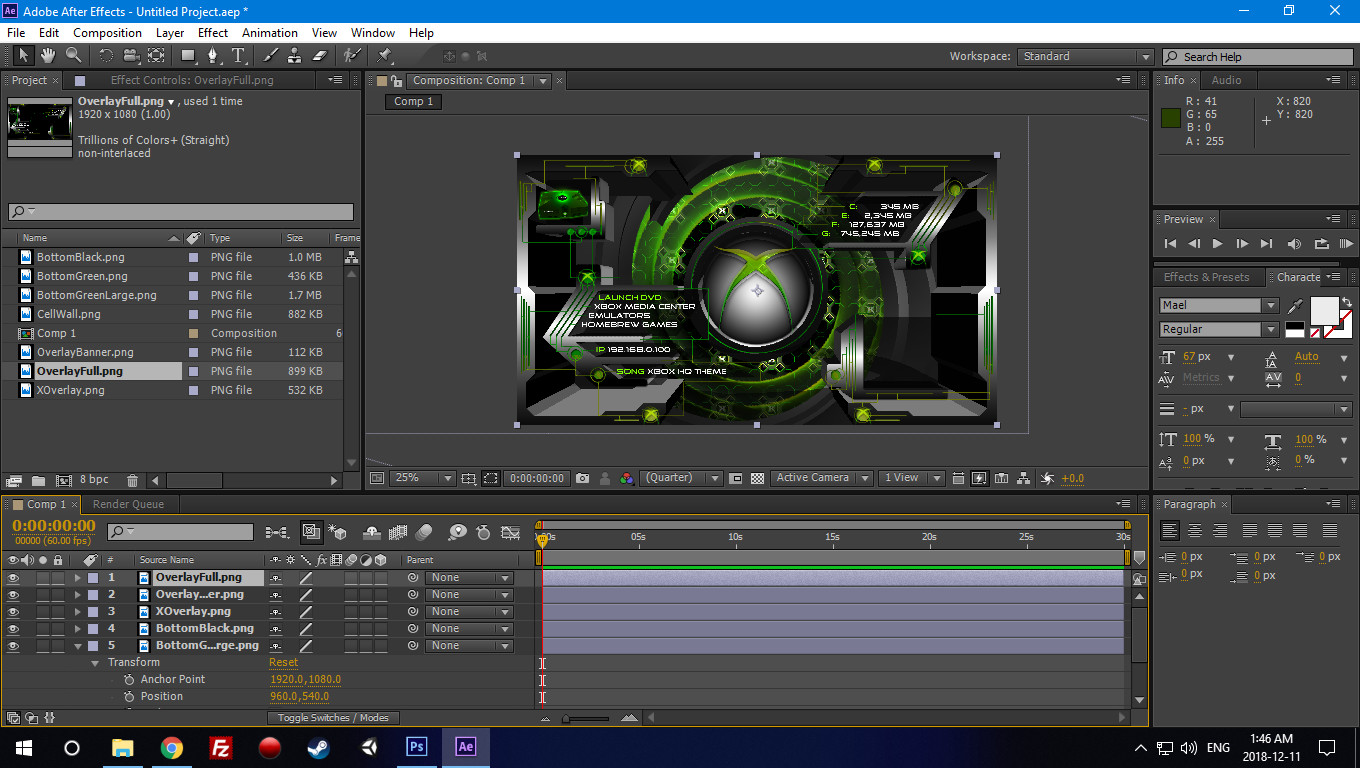Select the Unified Camera tool
Viewport: 1360px width, 768px height.
pos(130,56)
